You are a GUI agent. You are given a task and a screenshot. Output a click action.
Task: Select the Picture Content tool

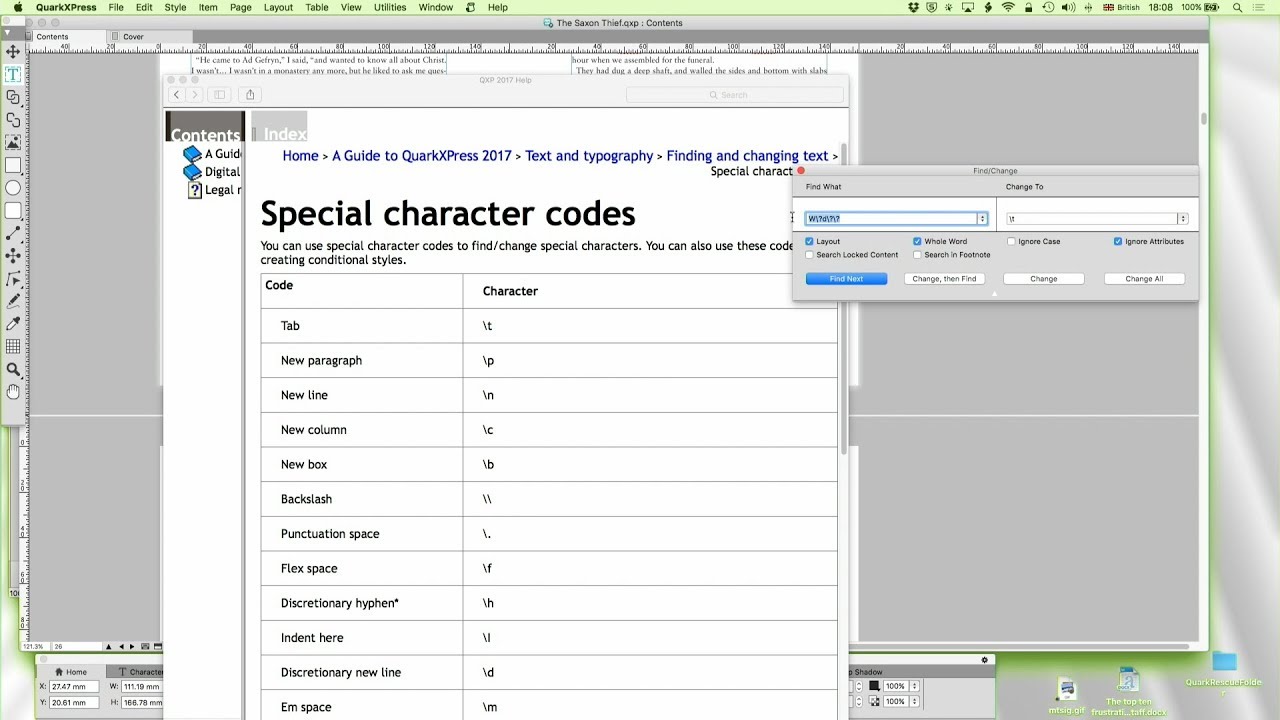point(13,143)
